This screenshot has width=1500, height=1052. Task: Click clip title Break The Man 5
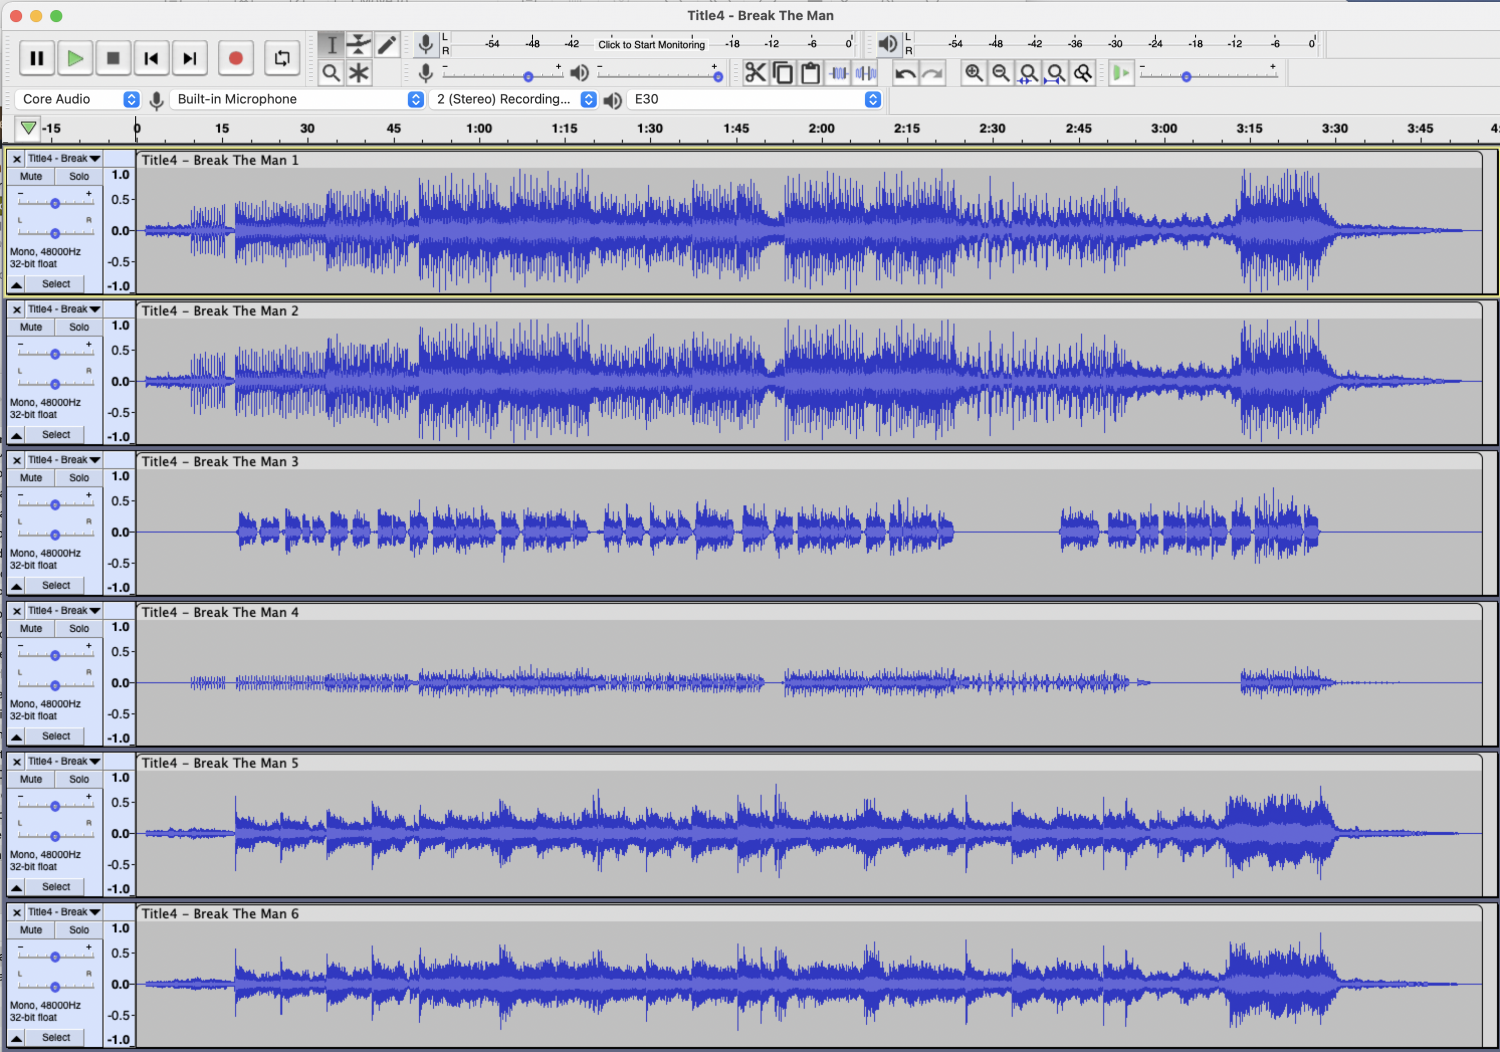tap(220, 763)
